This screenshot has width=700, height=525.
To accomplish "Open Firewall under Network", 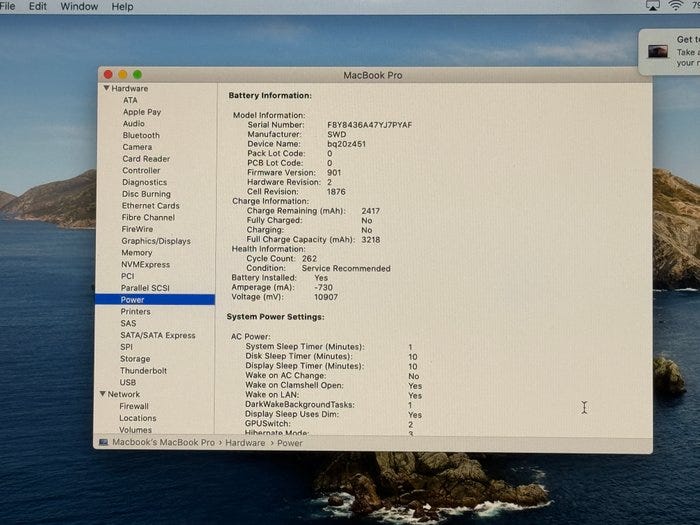I will (x=134, y=407).
